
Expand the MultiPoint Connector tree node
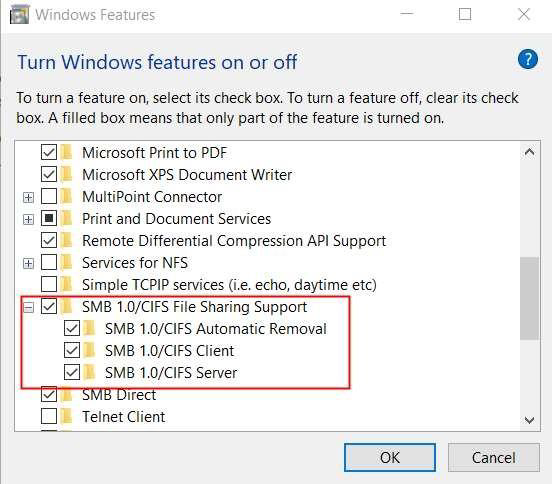pos(29,197)
